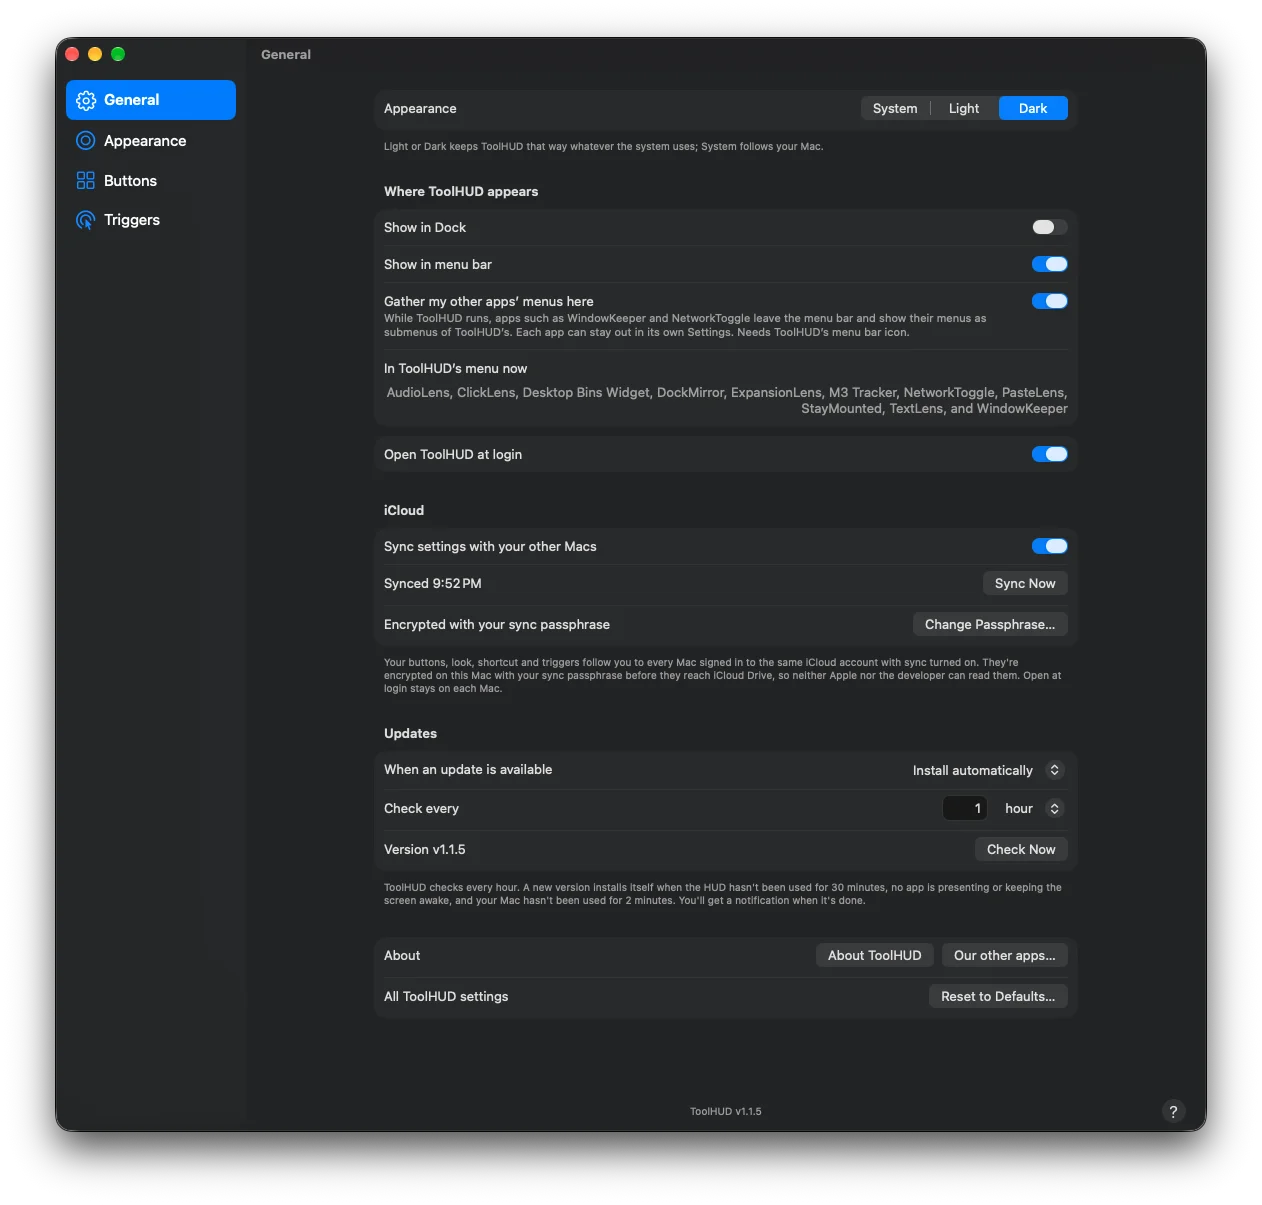Click the Sync Now button
Image resolution: width=1262 pixels, height=1205 pixels.
1025,583
